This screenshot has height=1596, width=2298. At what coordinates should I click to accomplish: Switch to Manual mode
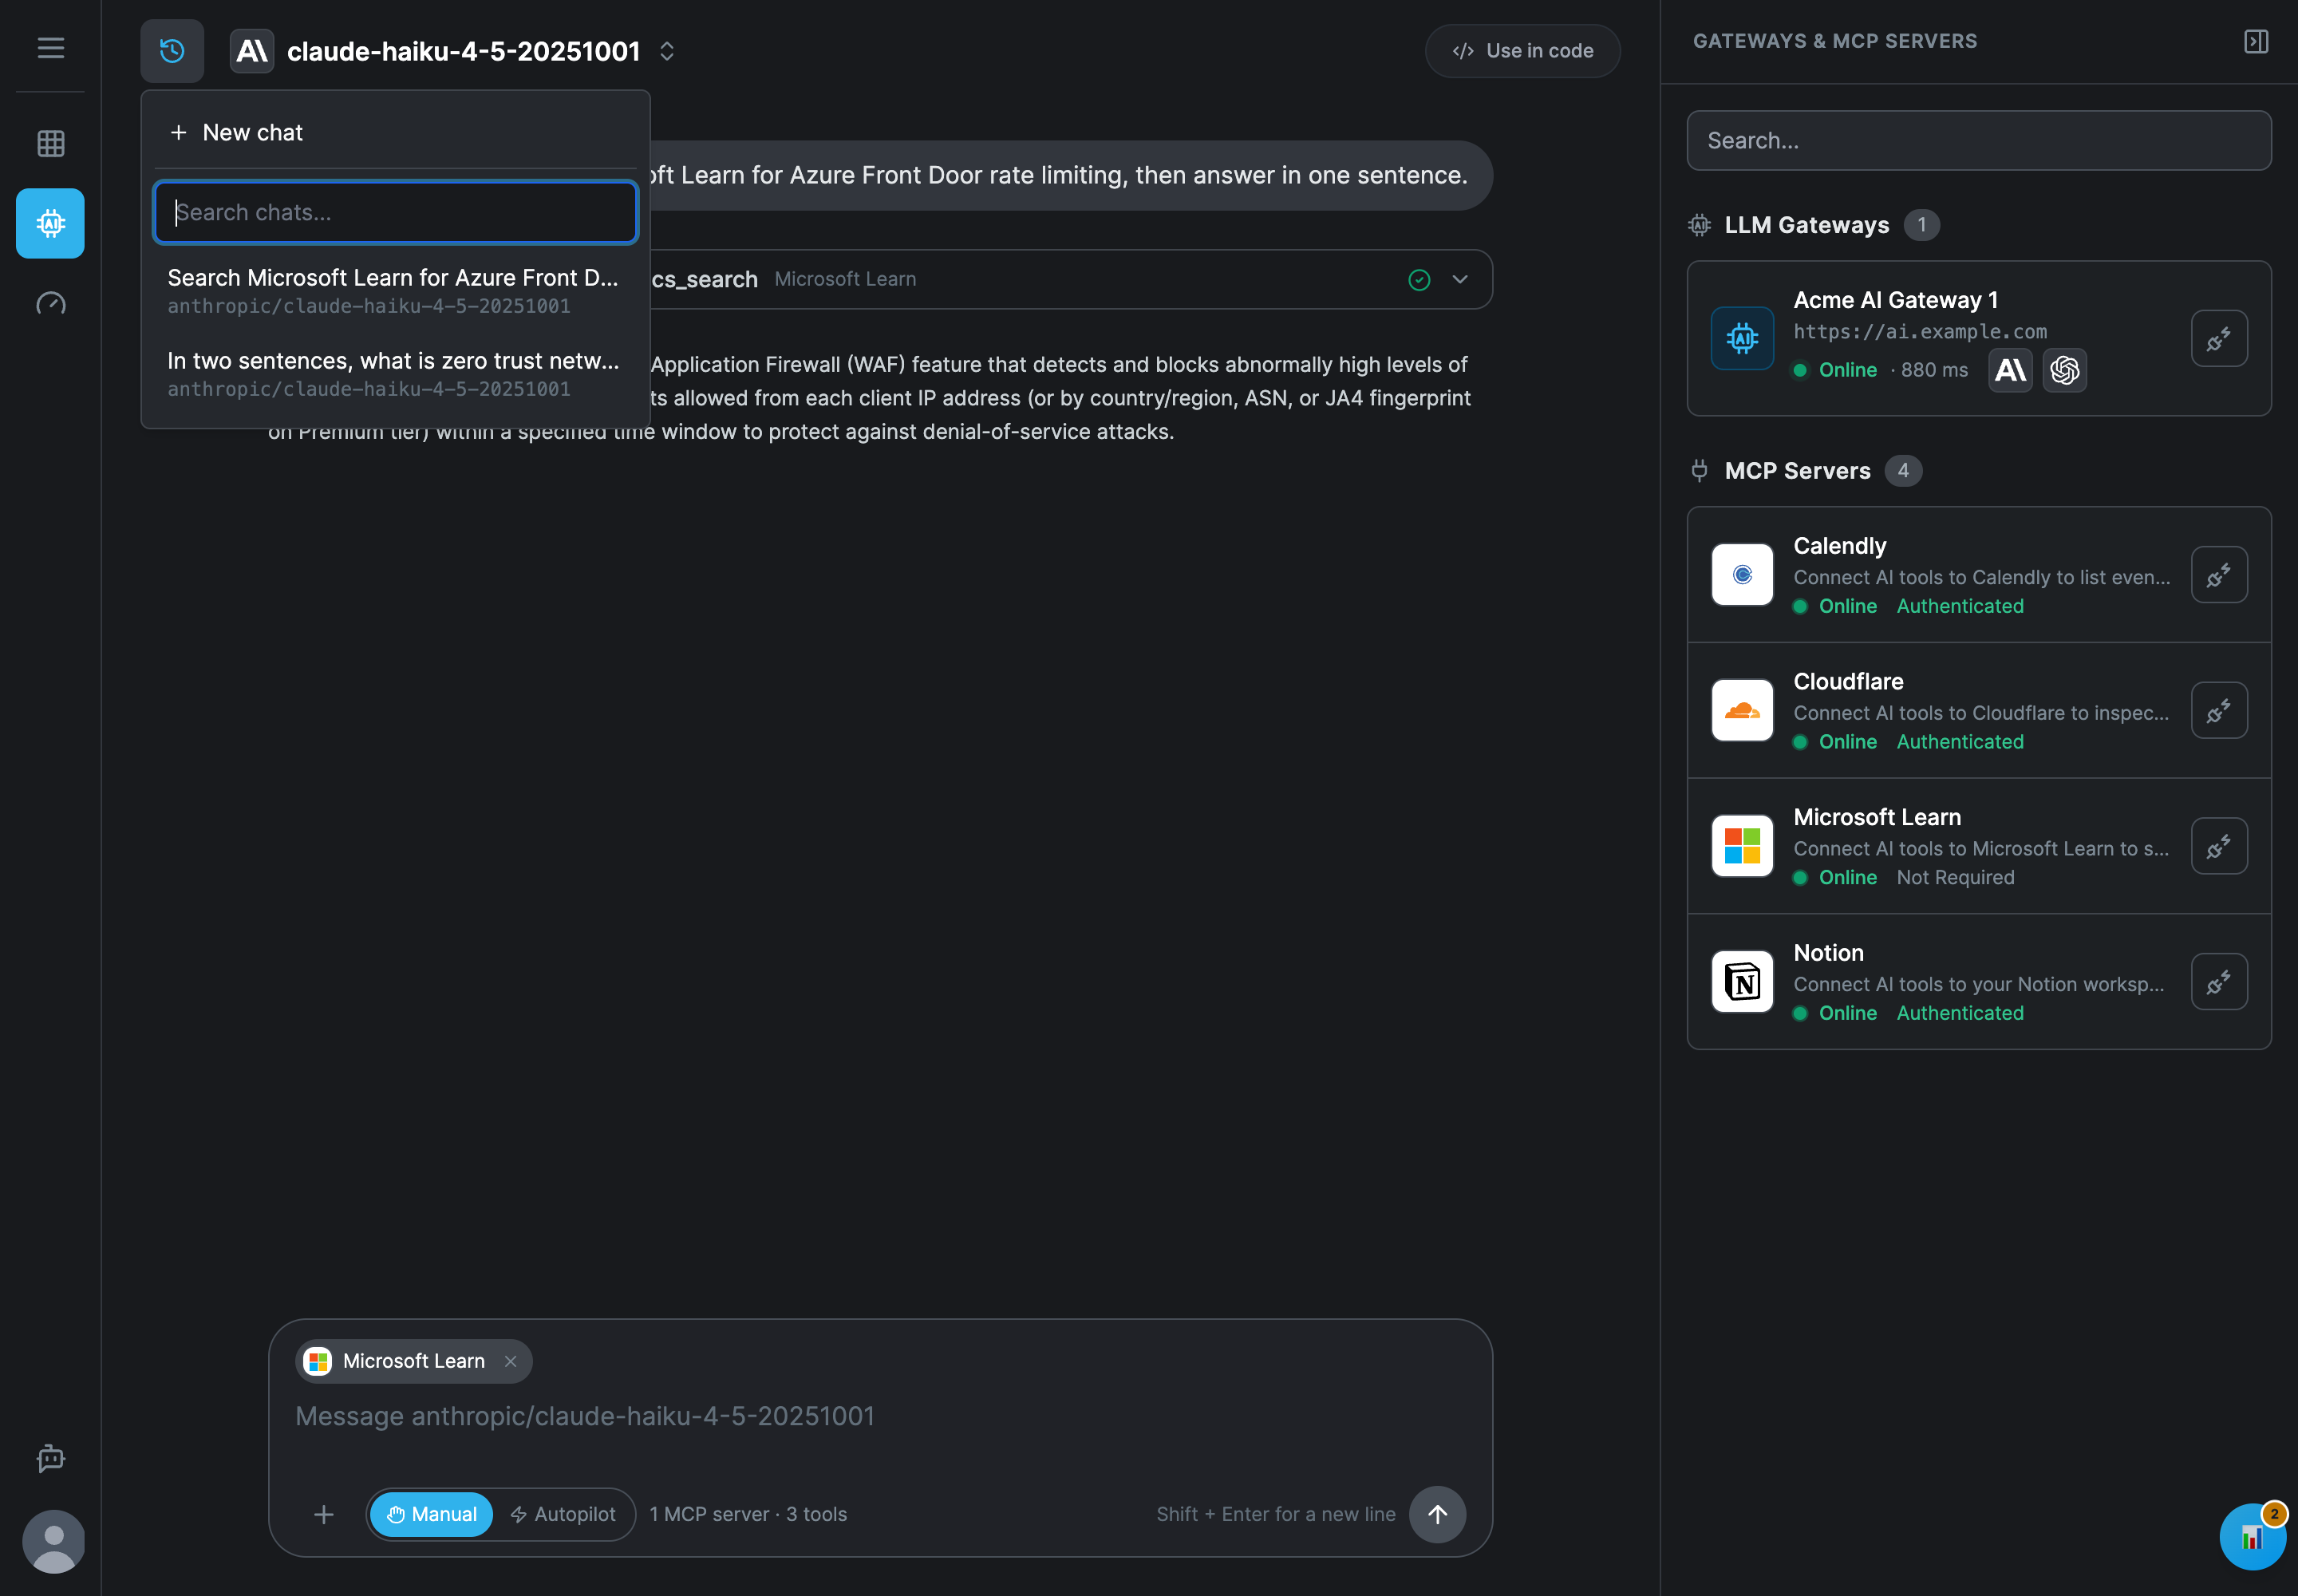pos(432,1514)
